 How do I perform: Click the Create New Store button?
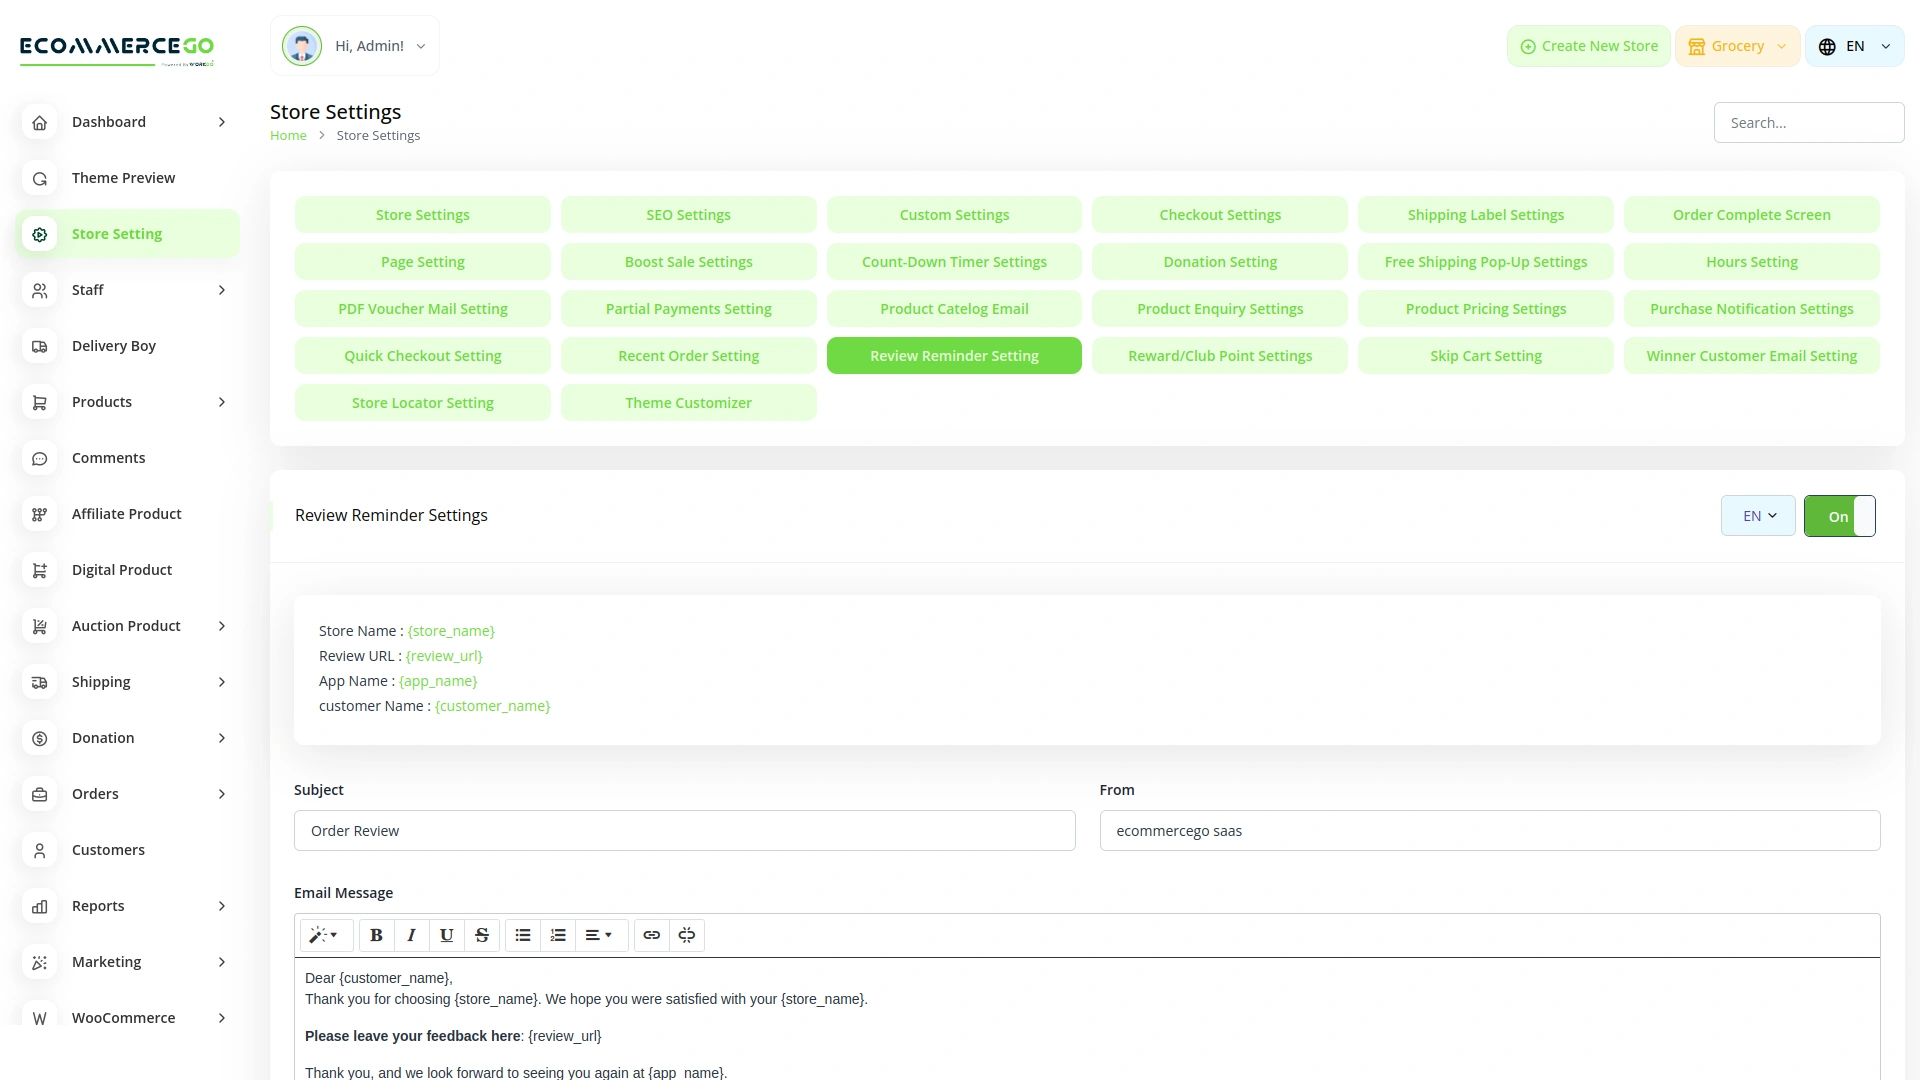tap(1587, 46)
